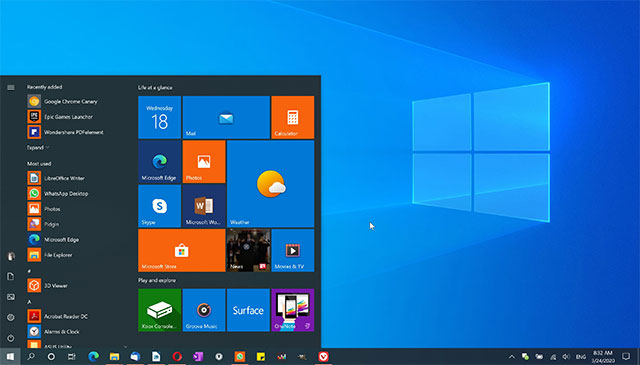640x365 pixels.
Task: Open the Calendar tile showing Wednesday 18
Action: 160,118
